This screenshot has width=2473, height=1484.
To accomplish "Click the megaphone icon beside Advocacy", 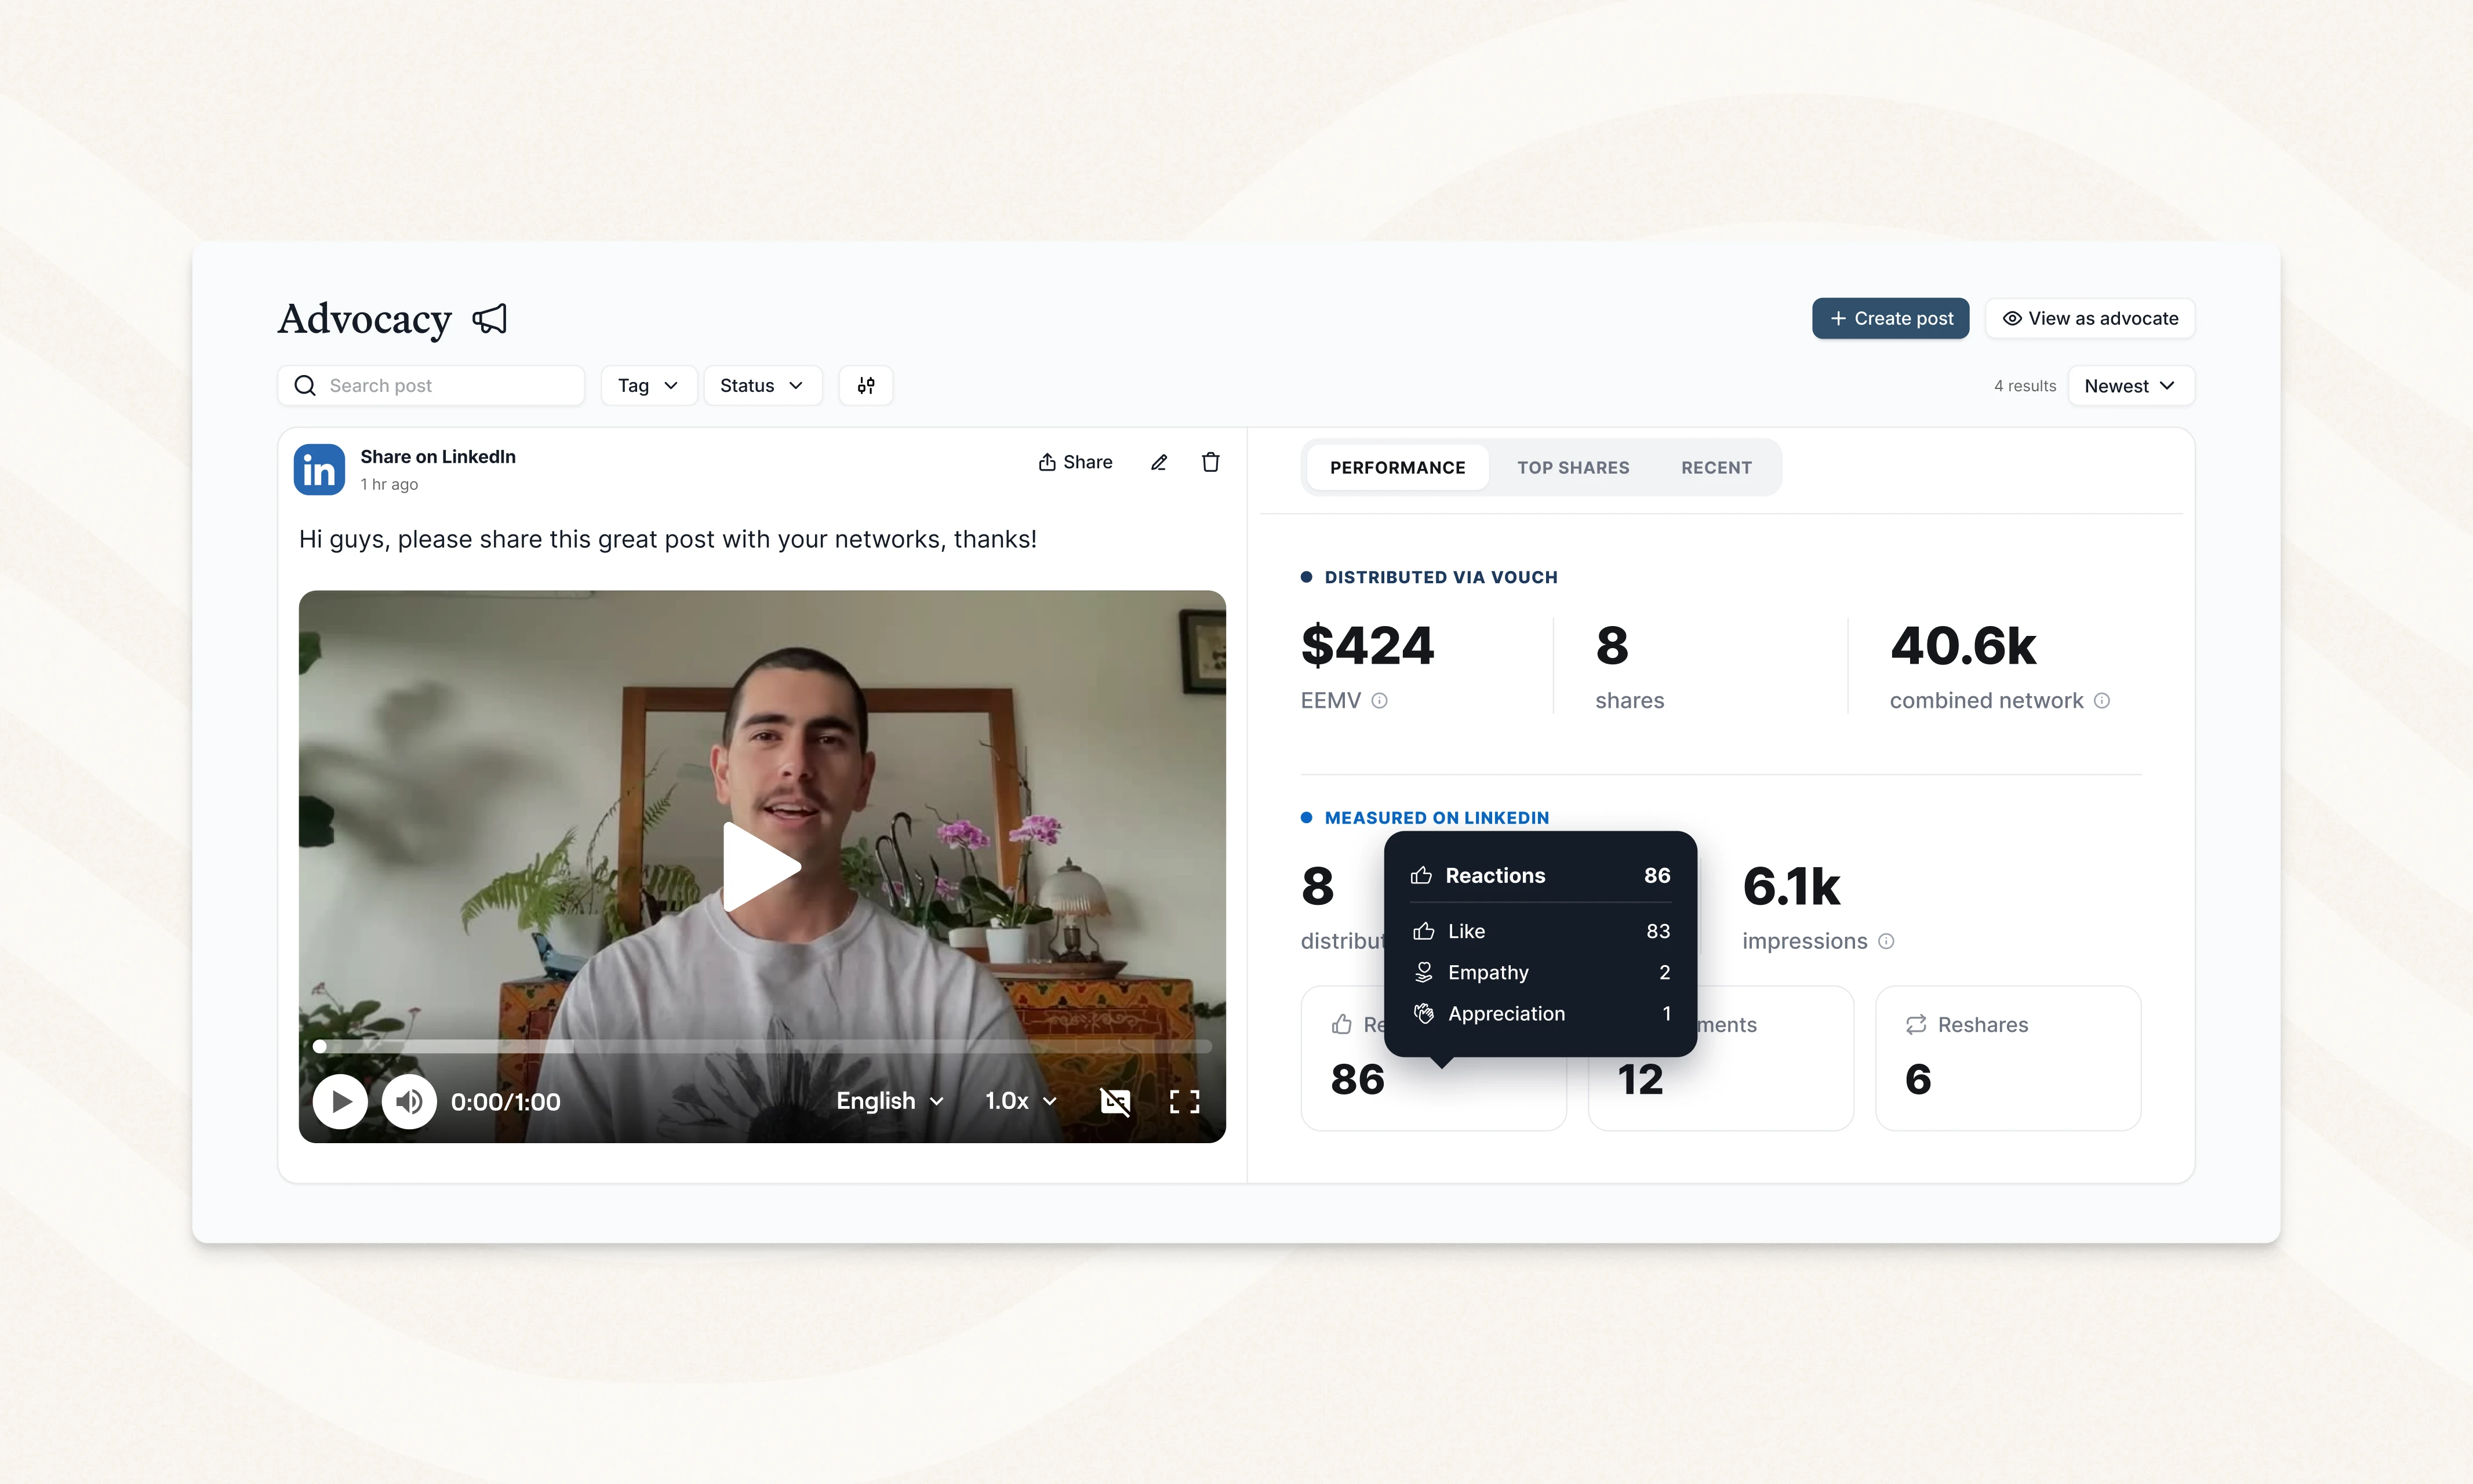I will pyautogui.click(x=490, y=319).
